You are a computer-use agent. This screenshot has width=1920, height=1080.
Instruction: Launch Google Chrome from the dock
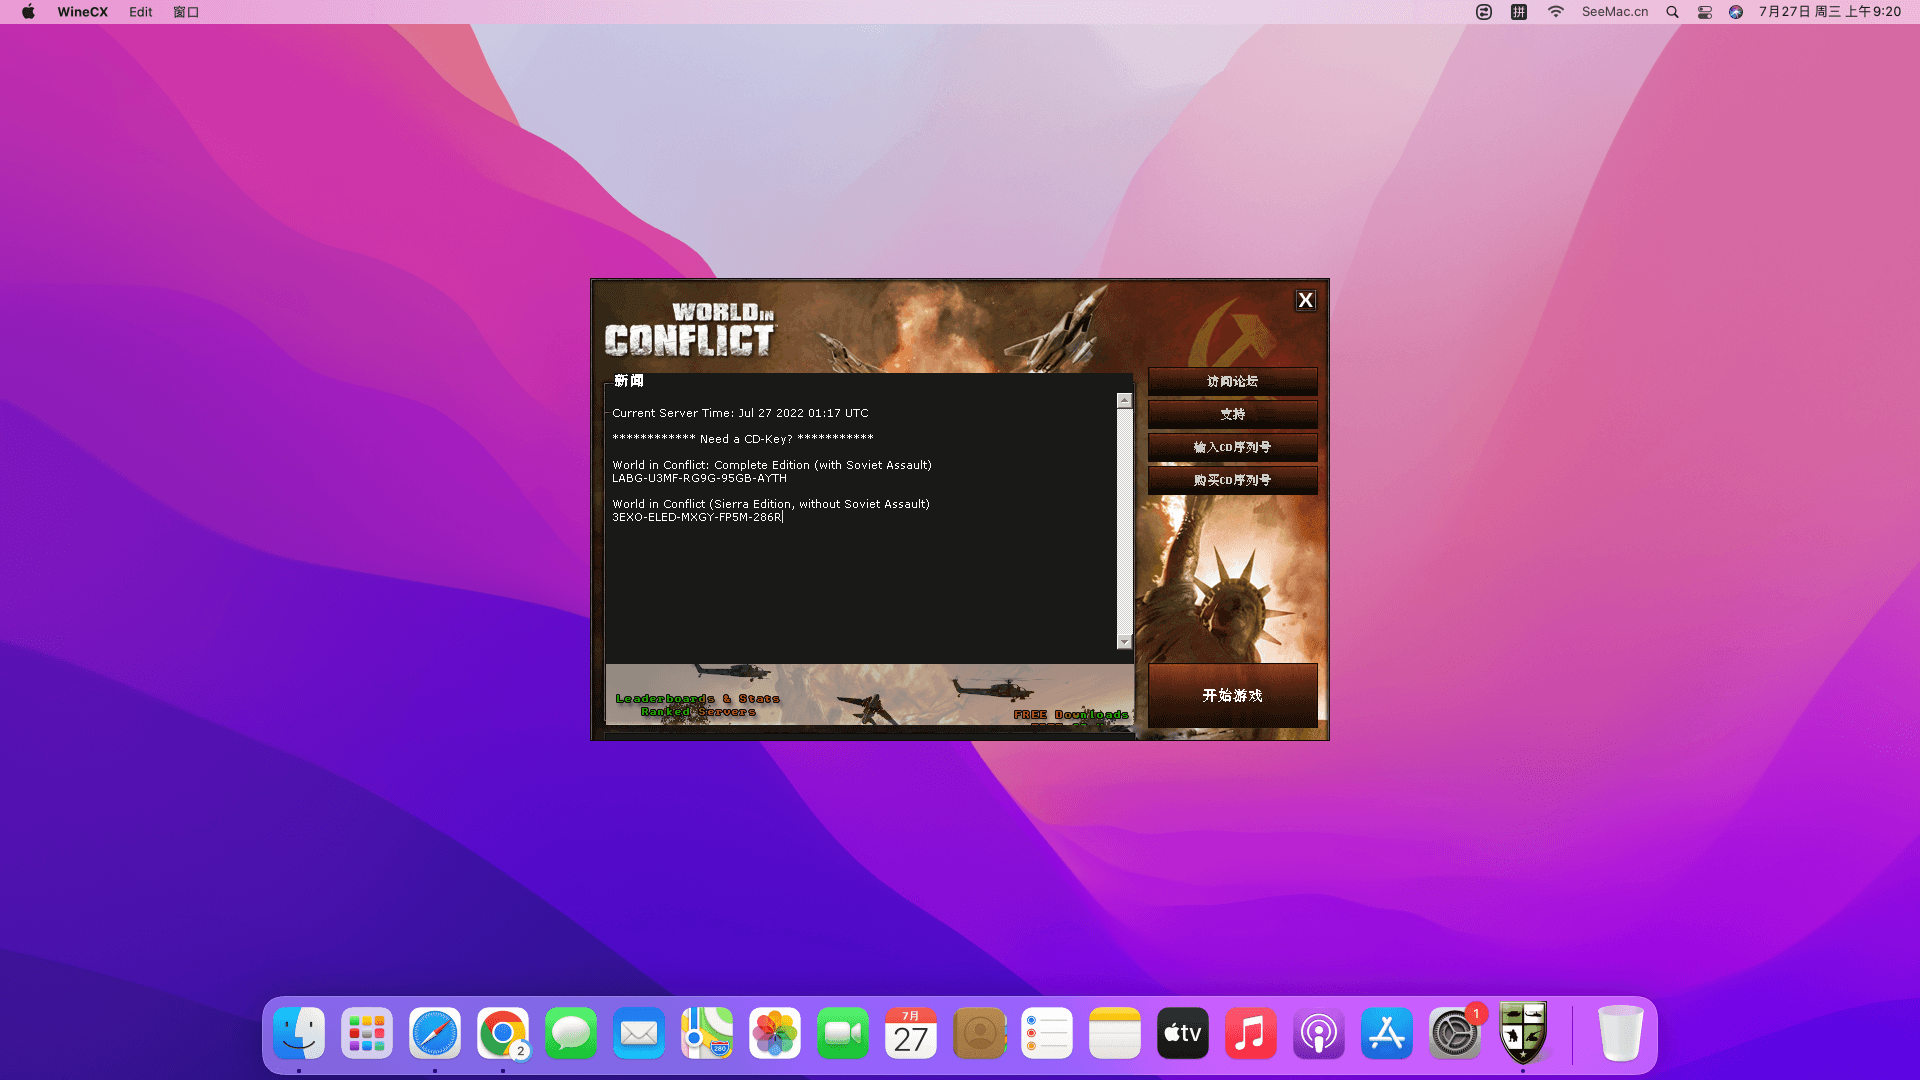coord(503,1033)
